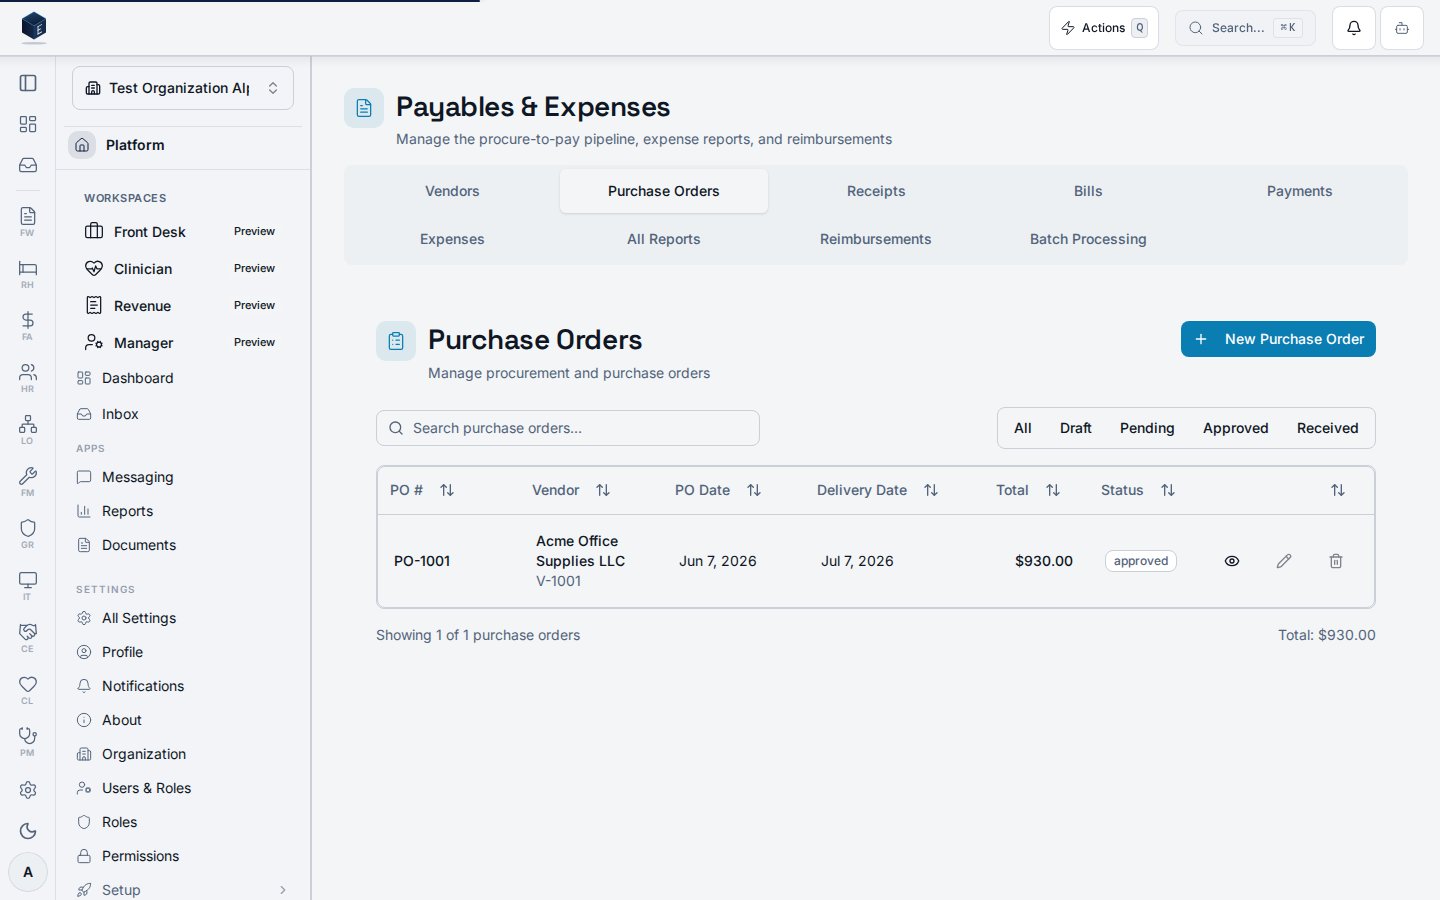Click the Payables & Expenses document icon
Image resolution: width=1440 pixels, height=900 pixels.
tap(364, 108)
